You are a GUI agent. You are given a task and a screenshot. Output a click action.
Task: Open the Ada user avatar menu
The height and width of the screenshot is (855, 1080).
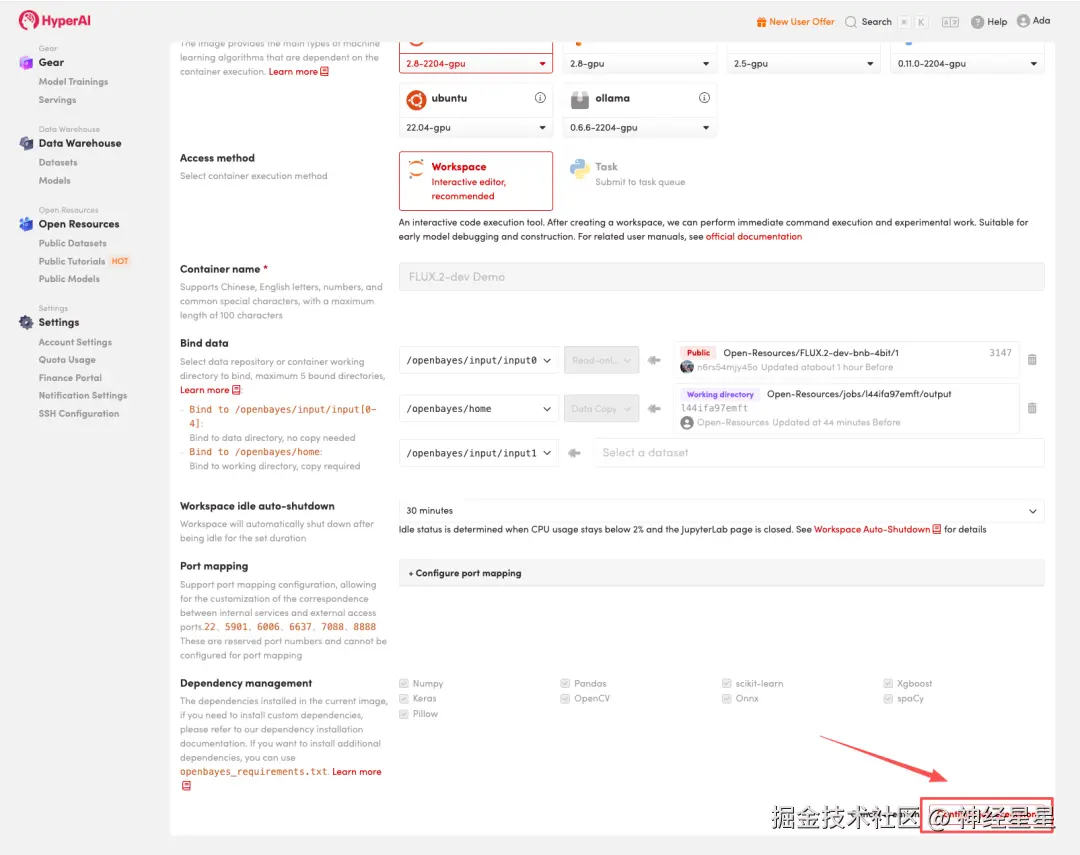1024,21
